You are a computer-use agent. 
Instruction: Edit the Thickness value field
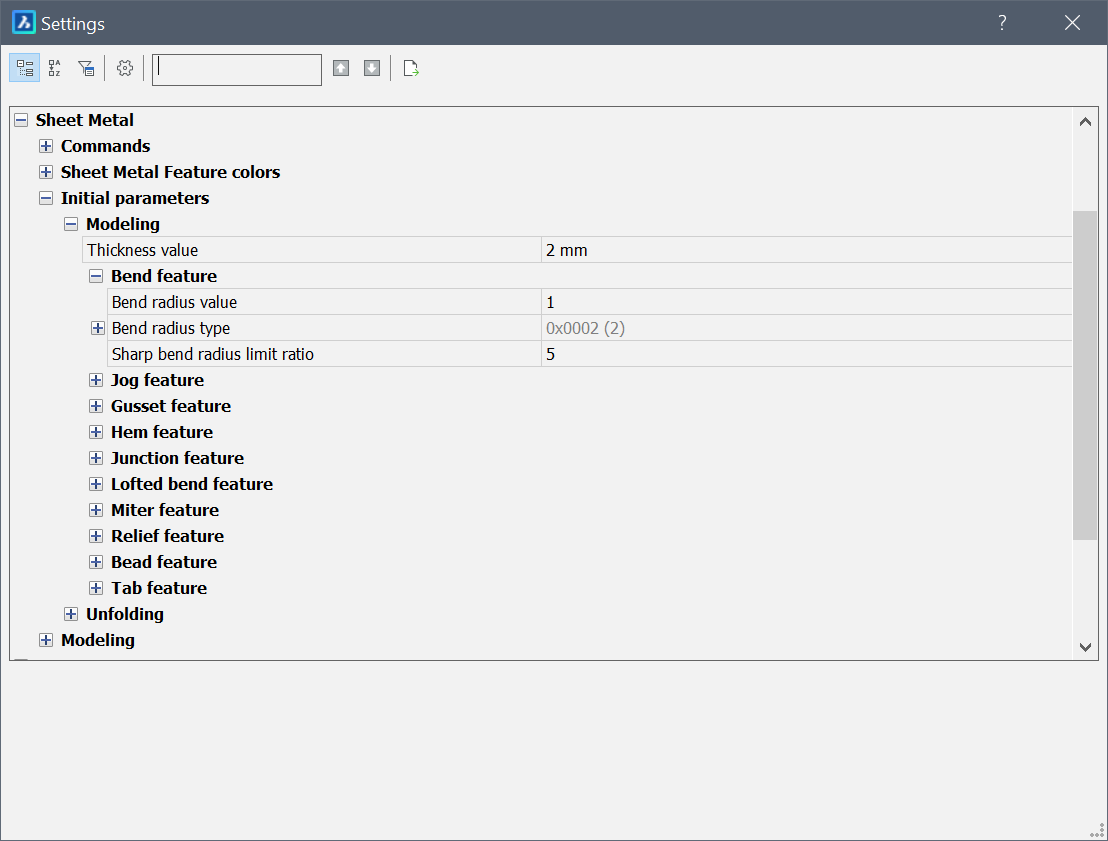(x=805, y=250)
